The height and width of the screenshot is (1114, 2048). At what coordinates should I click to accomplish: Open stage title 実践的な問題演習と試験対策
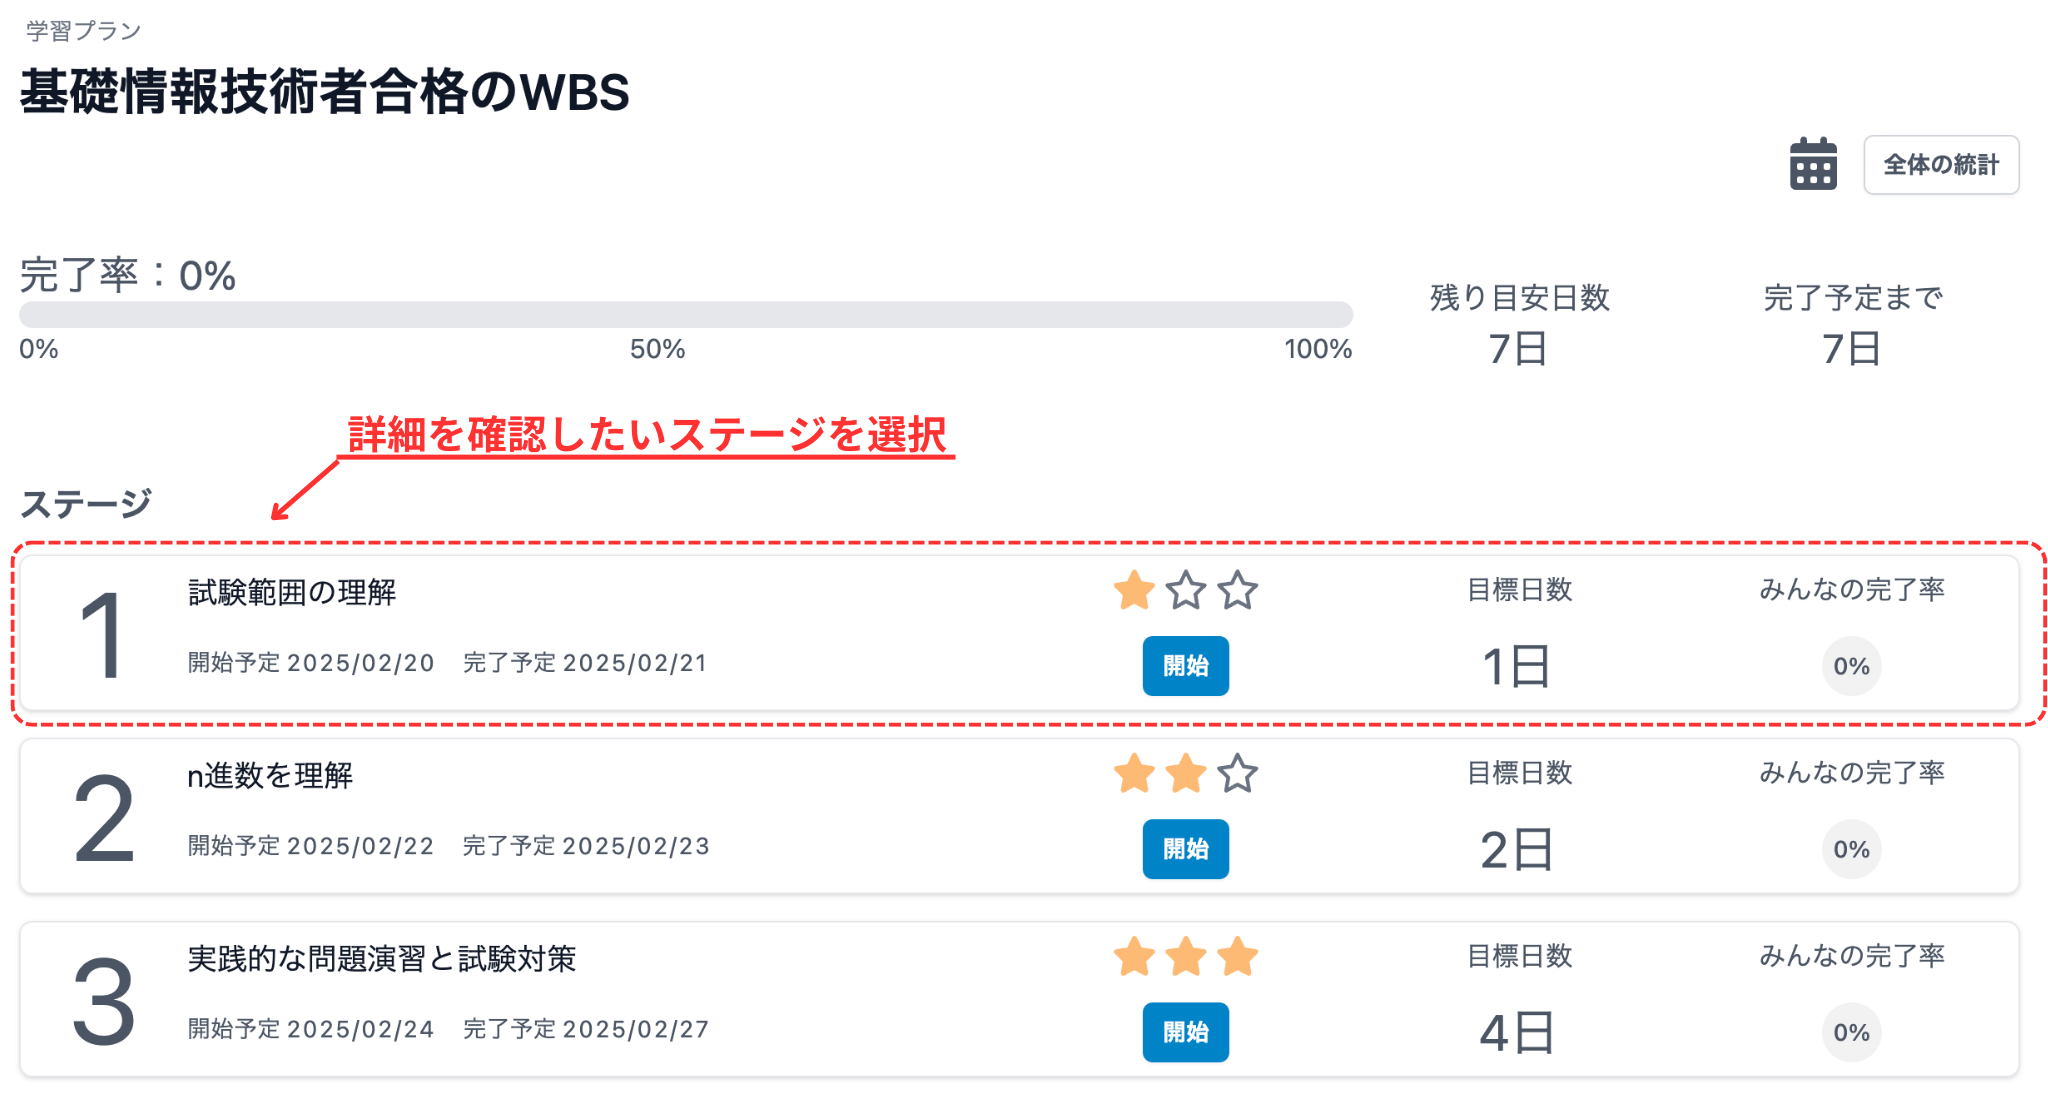coord(382,958)
